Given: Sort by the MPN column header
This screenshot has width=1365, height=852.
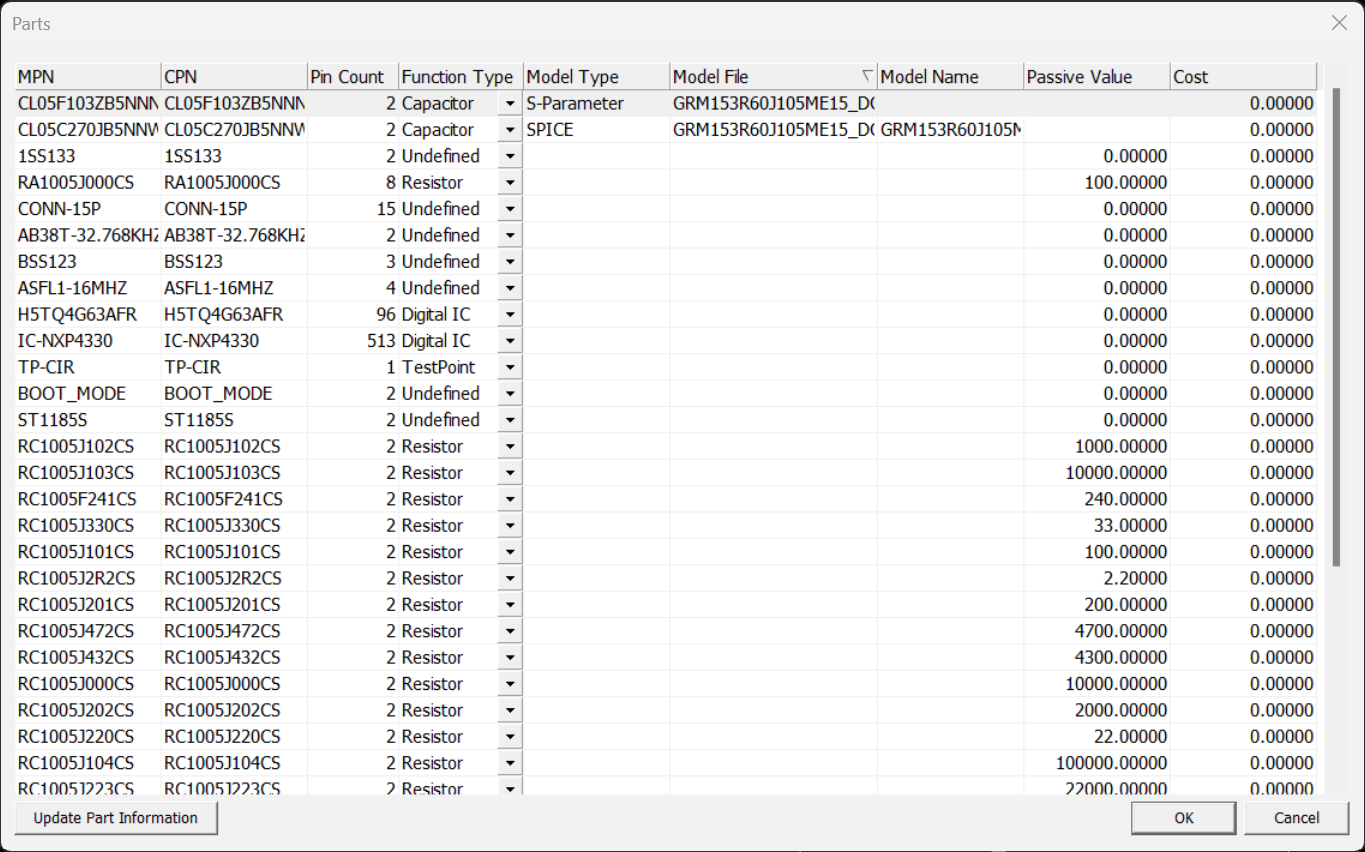Looking at the screenshot, I should [x=87, y=77].
